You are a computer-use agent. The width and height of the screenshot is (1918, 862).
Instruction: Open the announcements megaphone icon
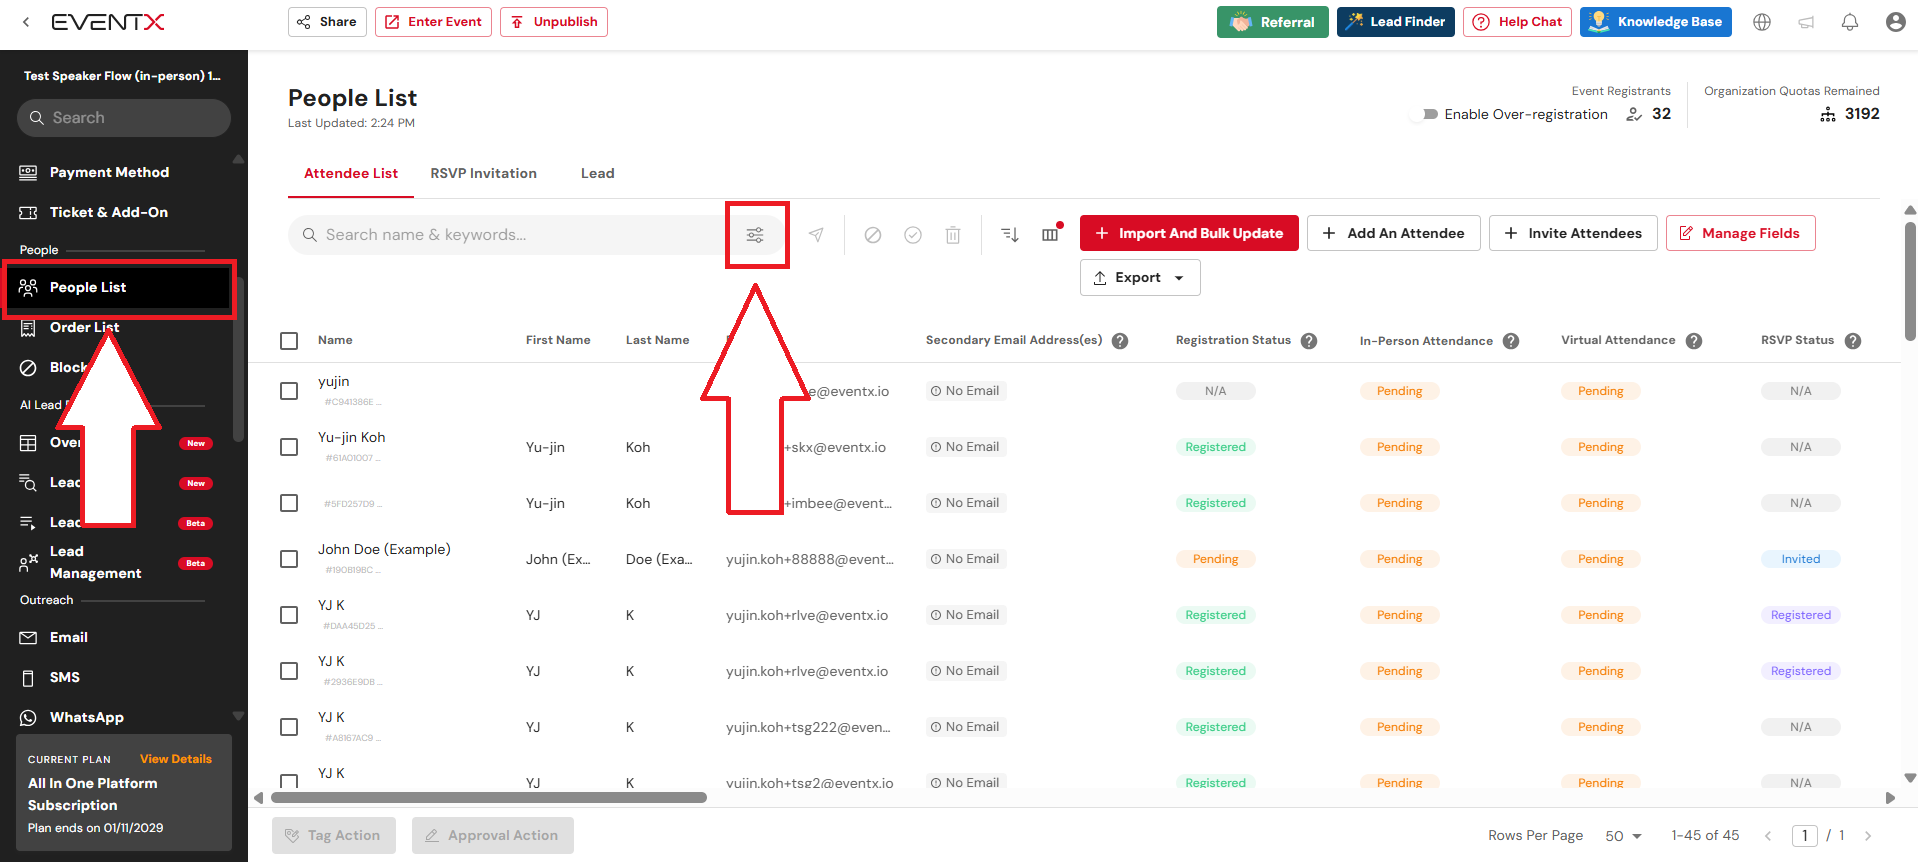1806,22
